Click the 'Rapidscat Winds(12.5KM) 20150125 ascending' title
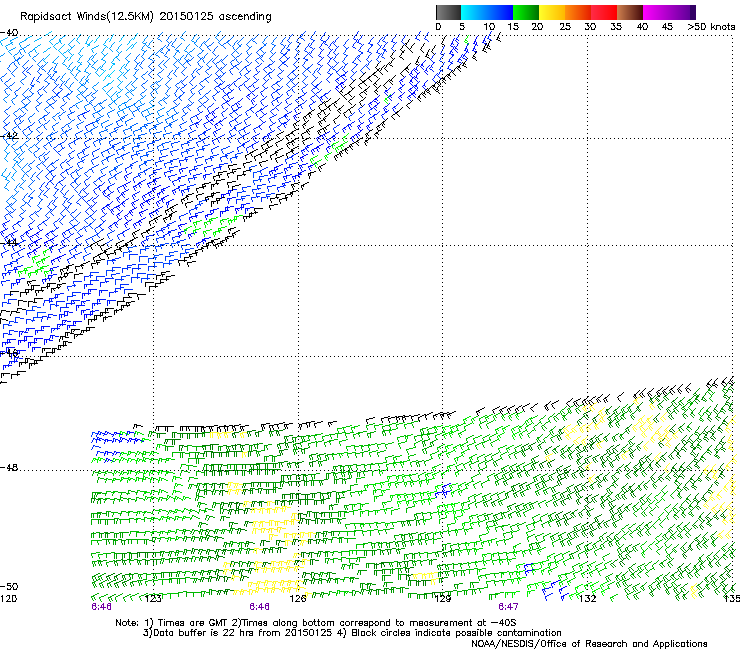This screenshot has height=650, width=740. click(146, 17)
